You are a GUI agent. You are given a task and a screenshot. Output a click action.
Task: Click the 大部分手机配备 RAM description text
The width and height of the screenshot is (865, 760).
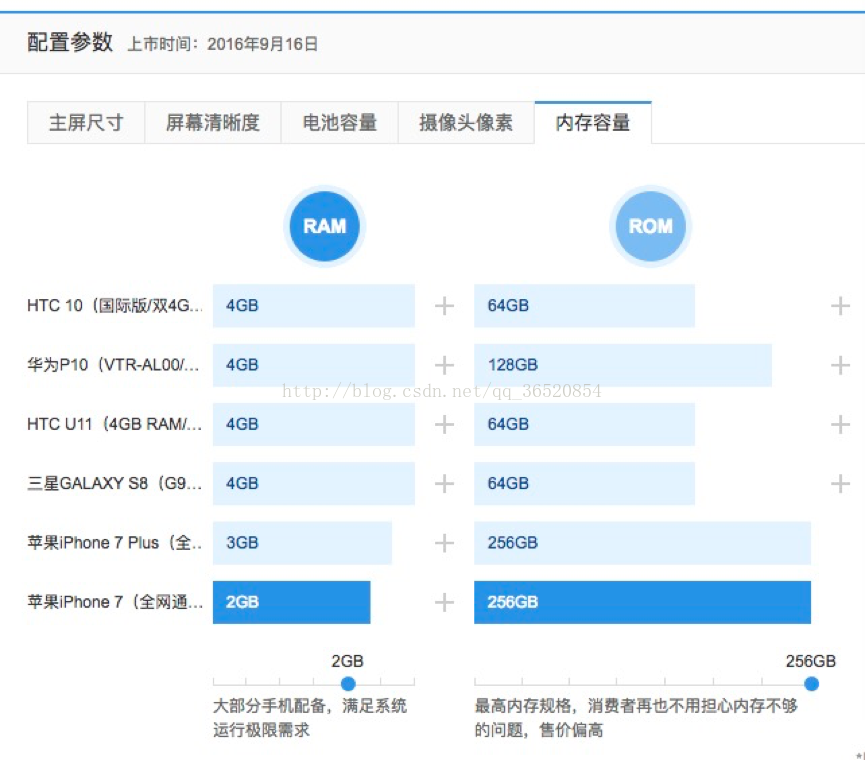(310, 718)
